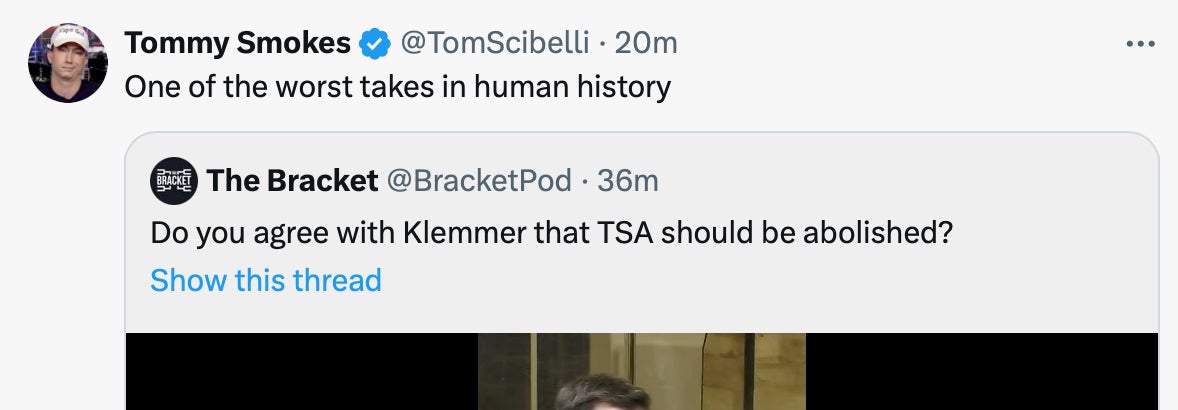Click the quoted text about abolishing TSA

tap(551, 233)
